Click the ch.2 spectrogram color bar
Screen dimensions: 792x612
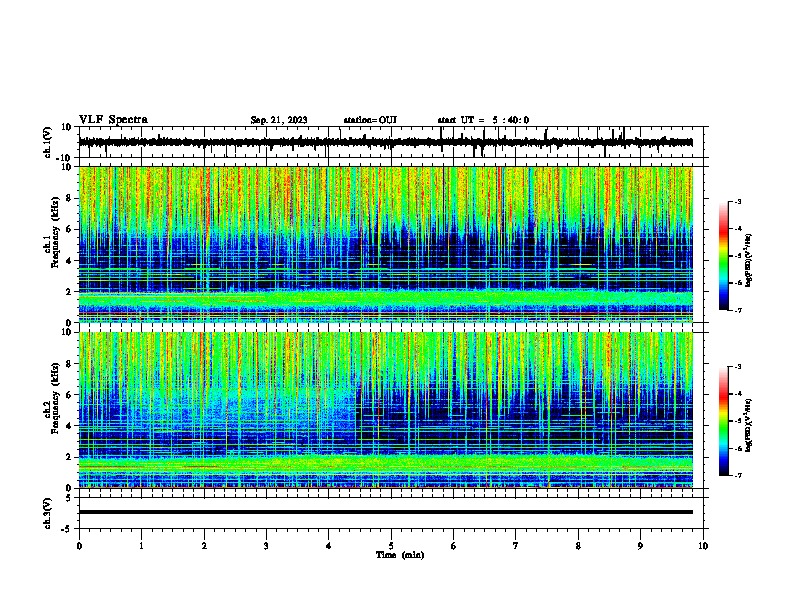click(x=724, y=421)
